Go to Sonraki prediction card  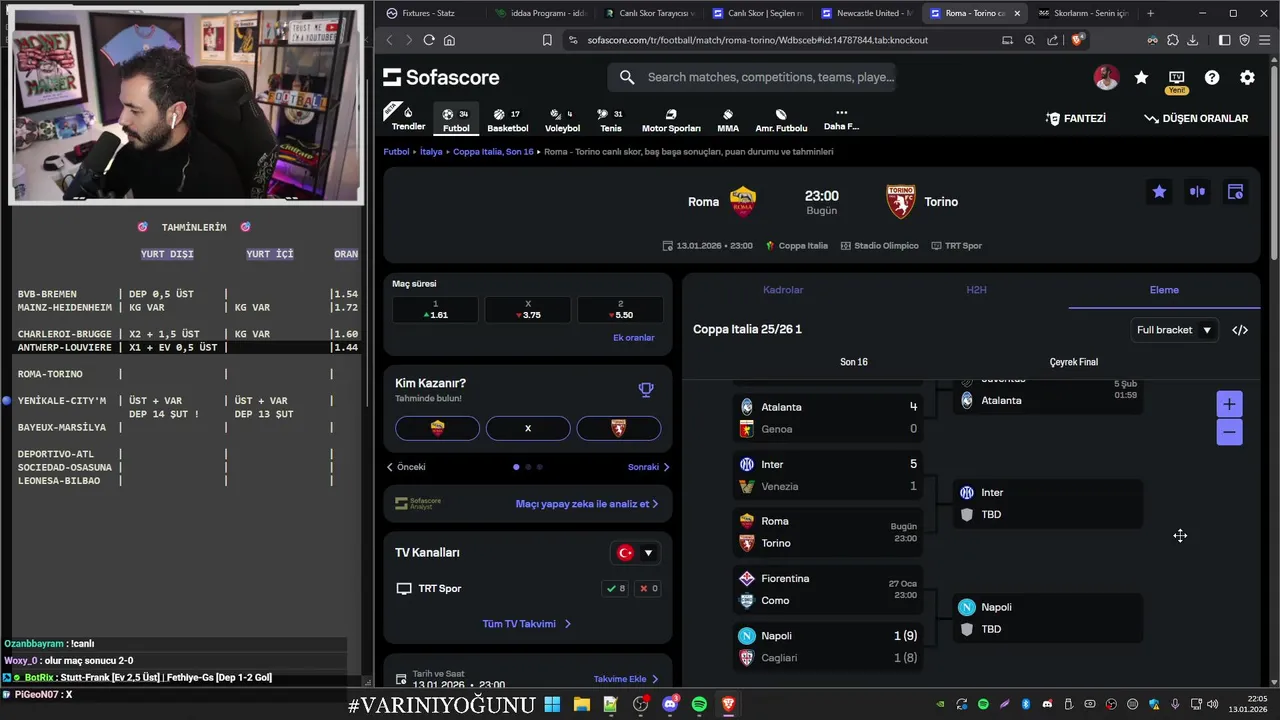tap(648, 467)
